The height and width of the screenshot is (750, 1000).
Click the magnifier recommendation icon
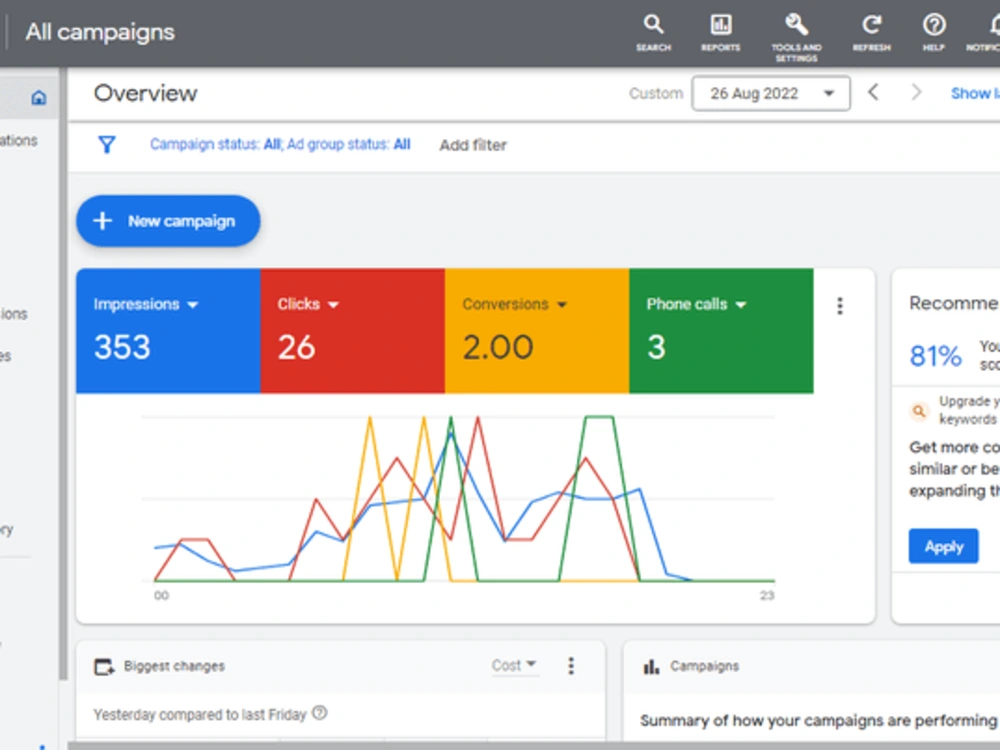[x=919, y=411]
